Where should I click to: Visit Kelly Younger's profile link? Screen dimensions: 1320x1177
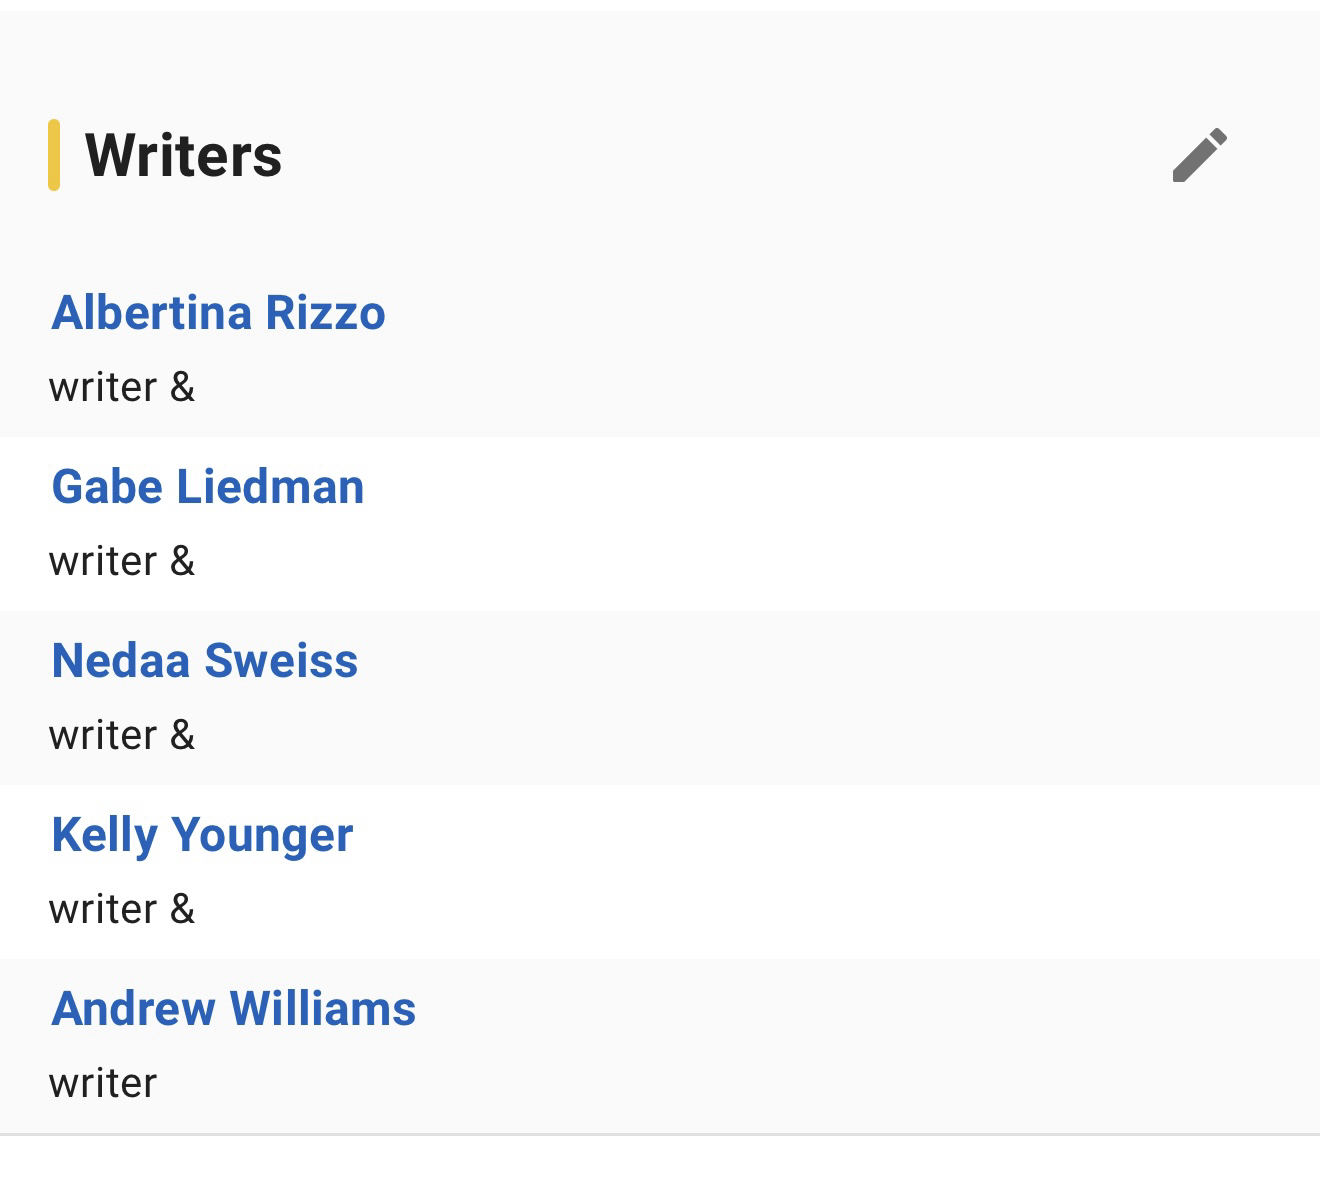click(202, 835)
